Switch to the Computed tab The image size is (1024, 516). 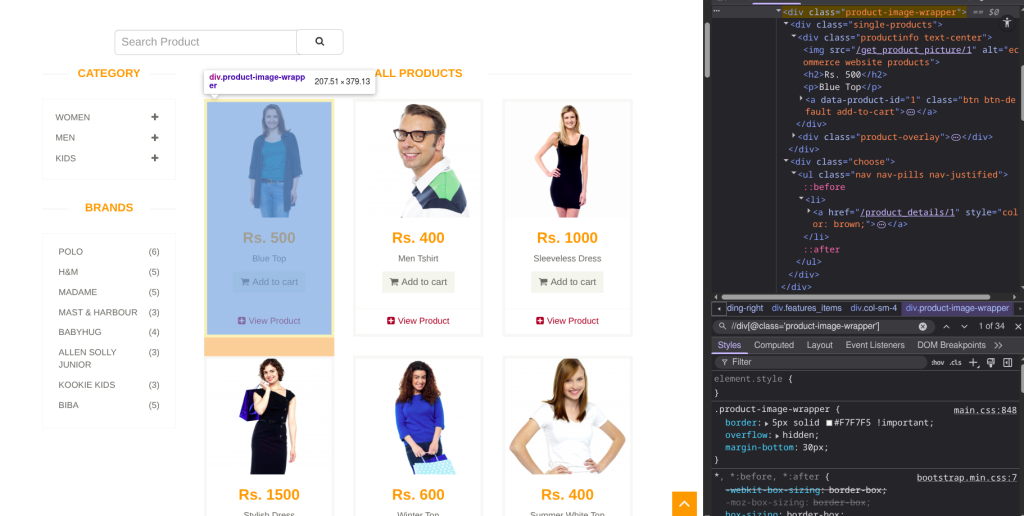click(773, 345)
